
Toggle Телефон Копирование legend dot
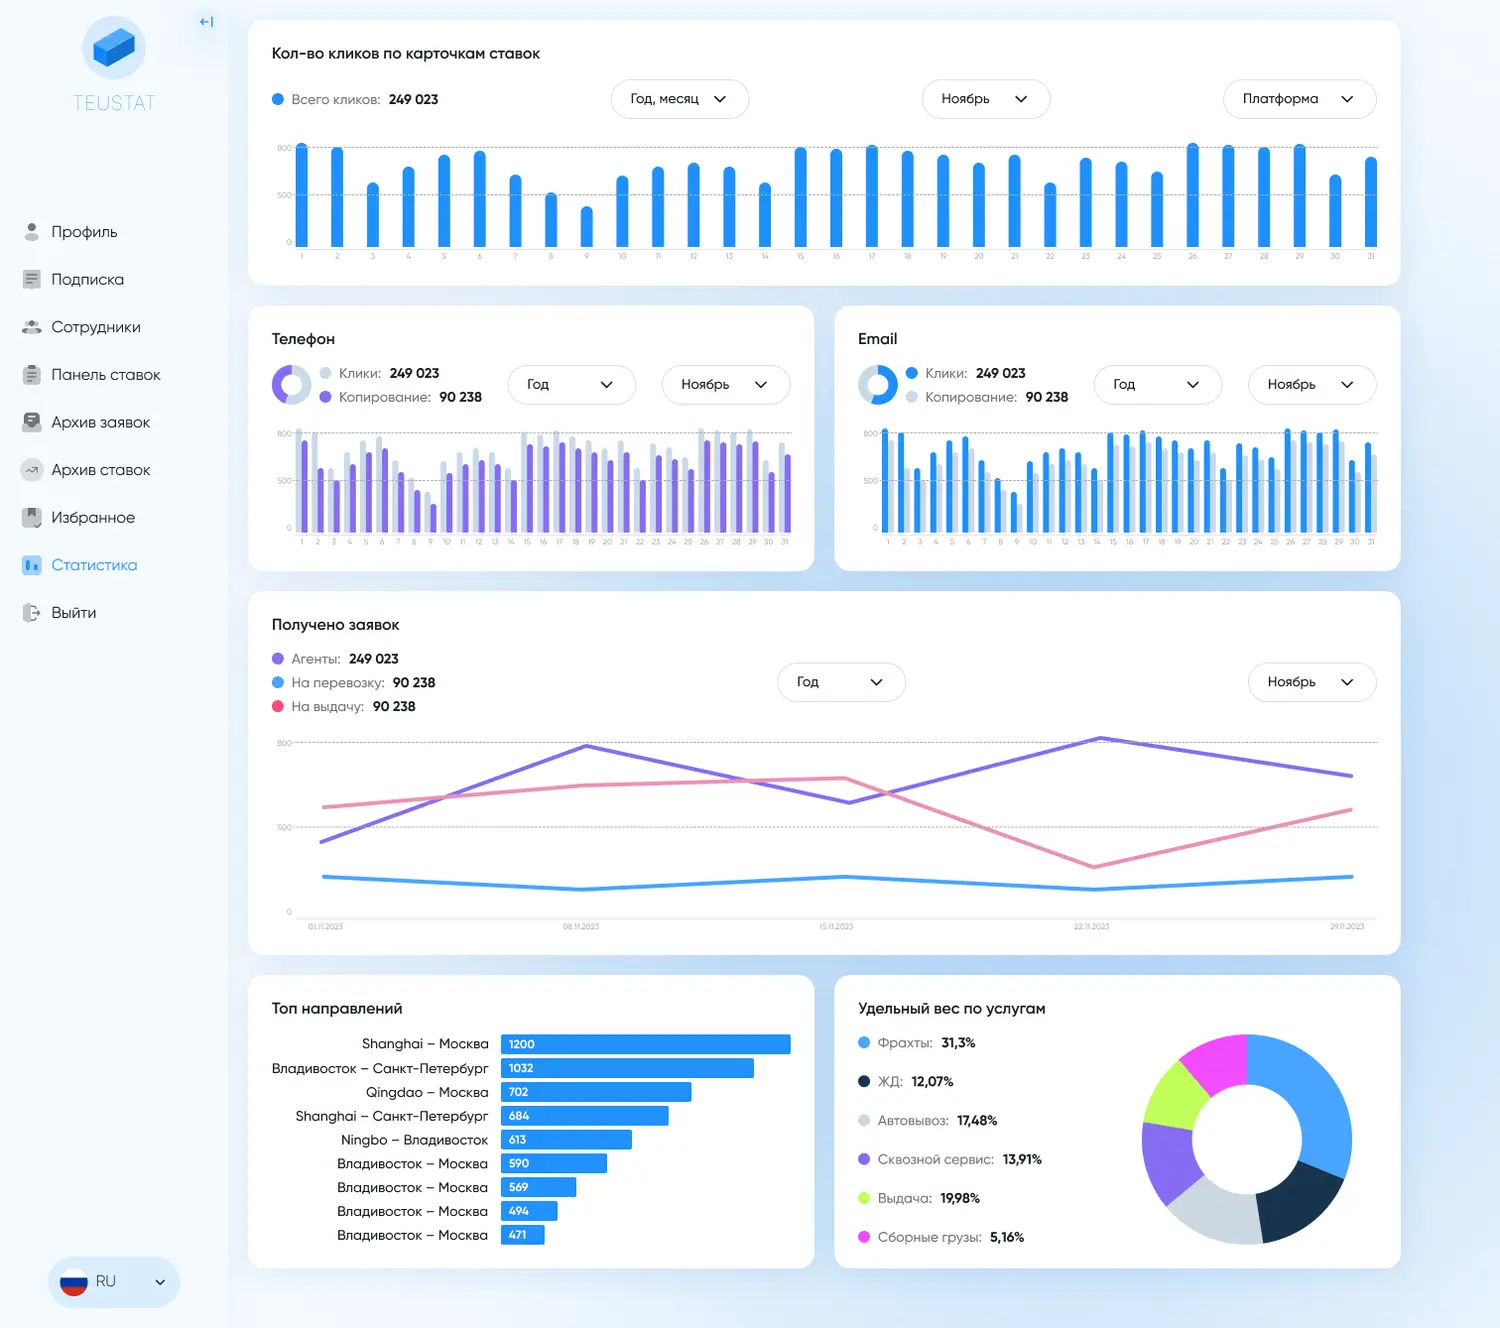coord(325,397)
